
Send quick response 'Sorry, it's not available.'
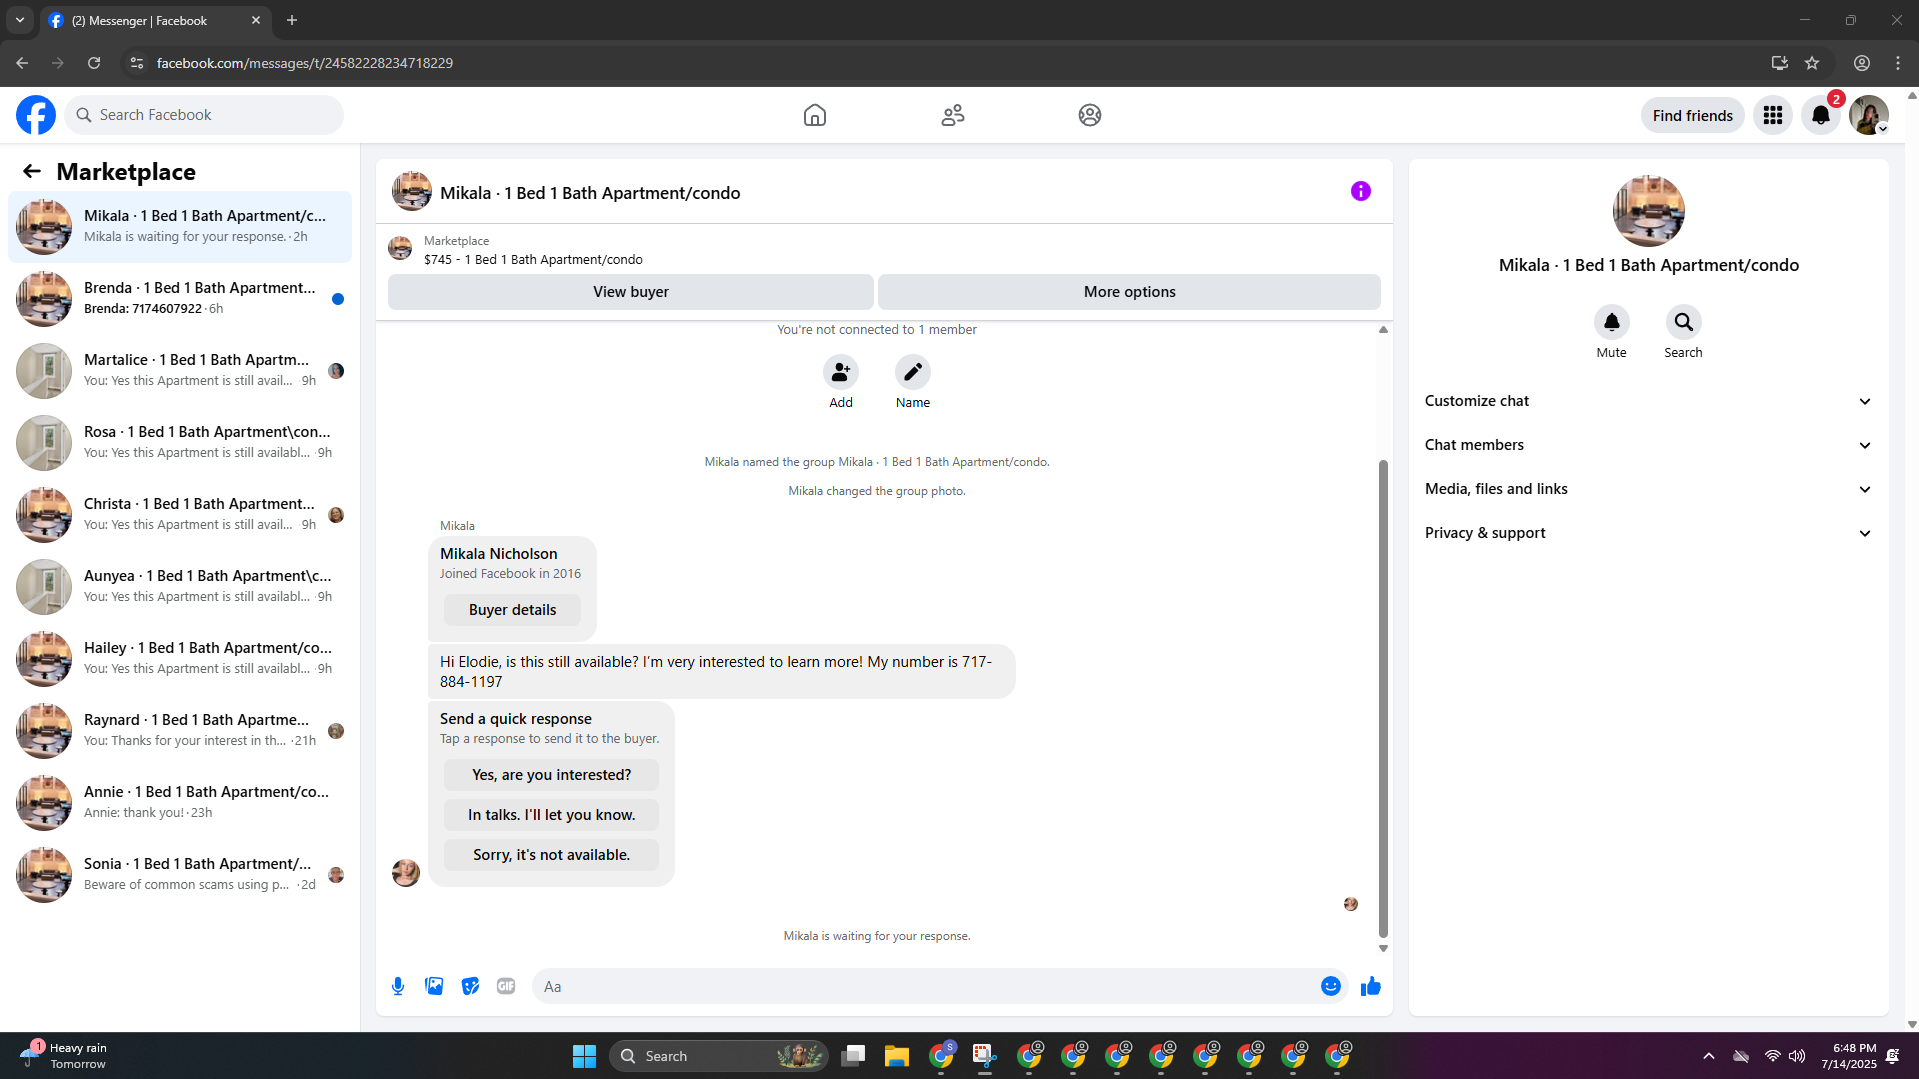(x=551, y=855)
